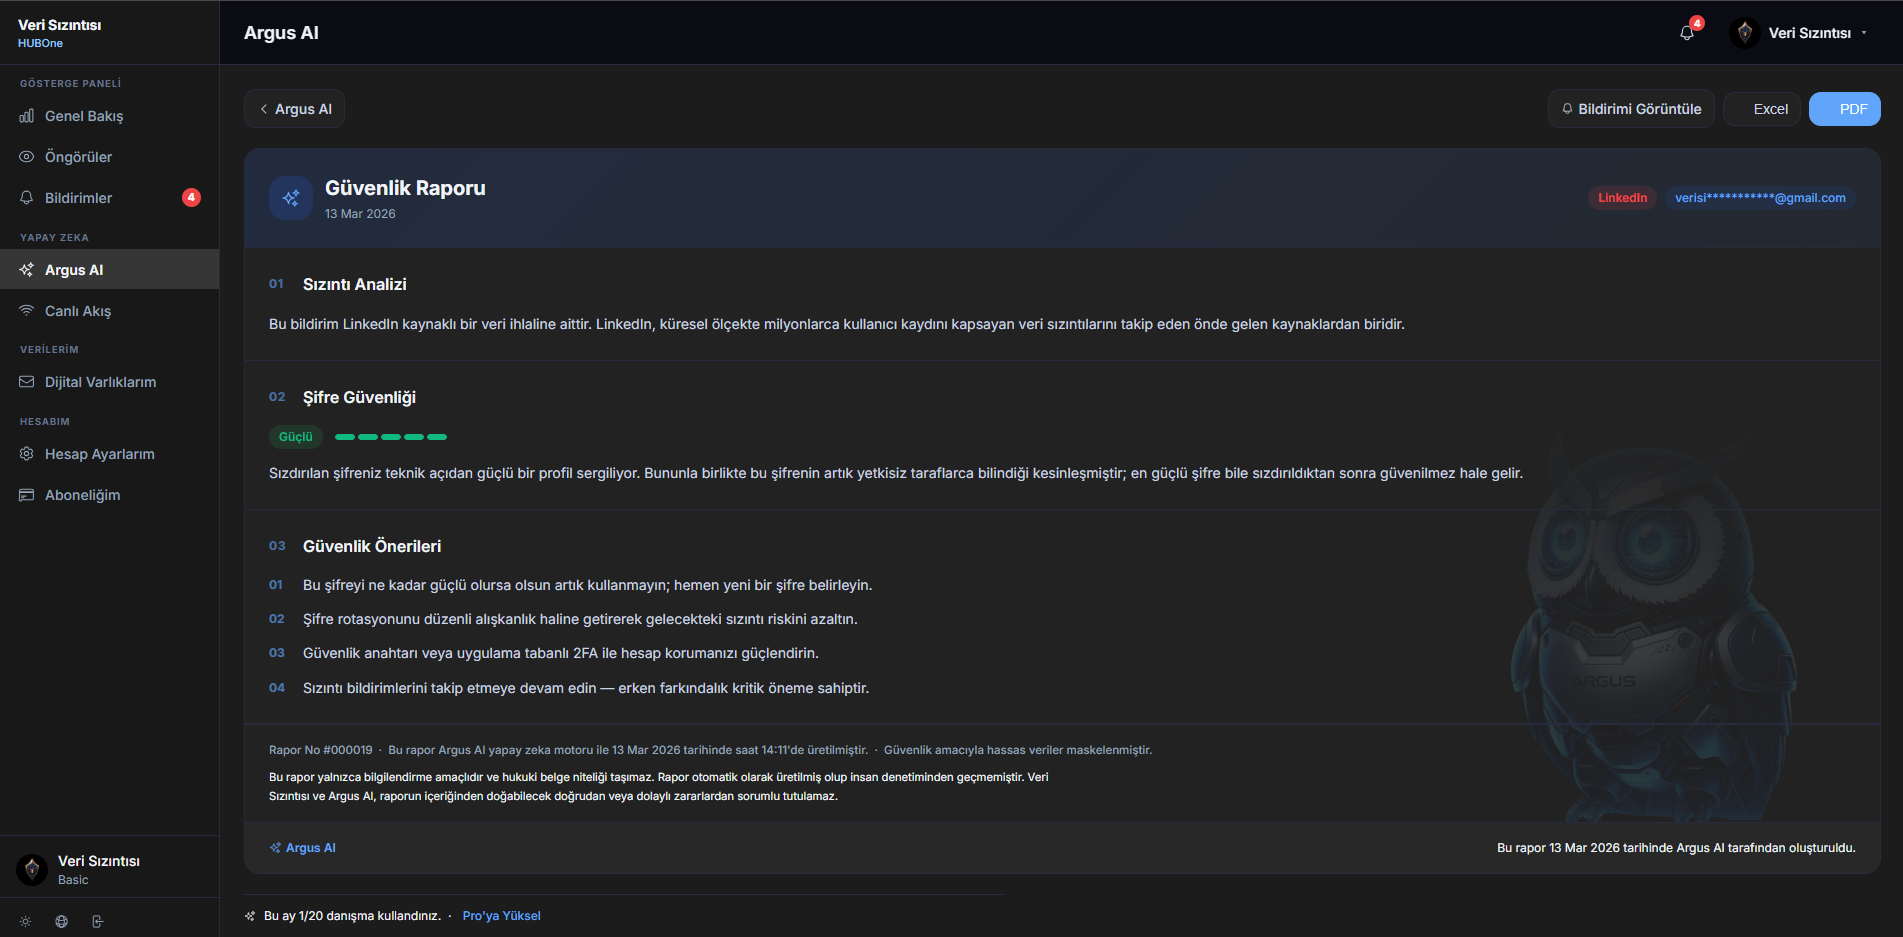Image resolution: width=1903 pixels, height=937 pixels.
Task: Click the Güvenlik Raporu title
Action: pyautogui.click(x=405, y=188)
